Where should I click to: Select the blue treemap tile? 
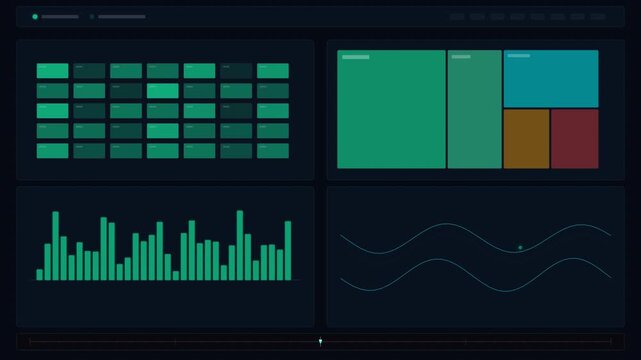pyautogui.click(x=551, y=79)
